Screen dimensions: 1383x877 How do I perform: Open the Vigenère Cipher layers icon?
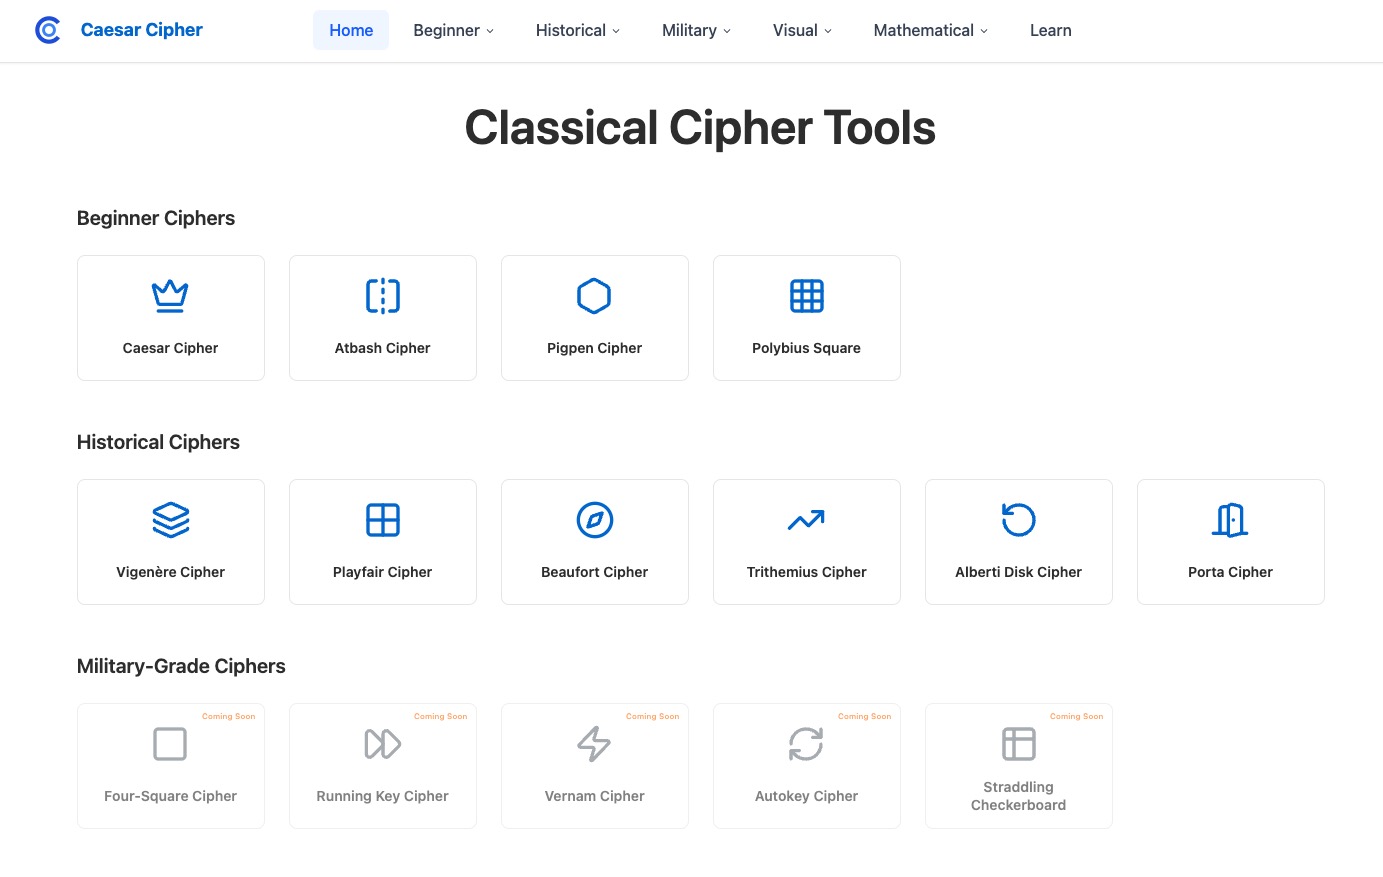point(170,520)
